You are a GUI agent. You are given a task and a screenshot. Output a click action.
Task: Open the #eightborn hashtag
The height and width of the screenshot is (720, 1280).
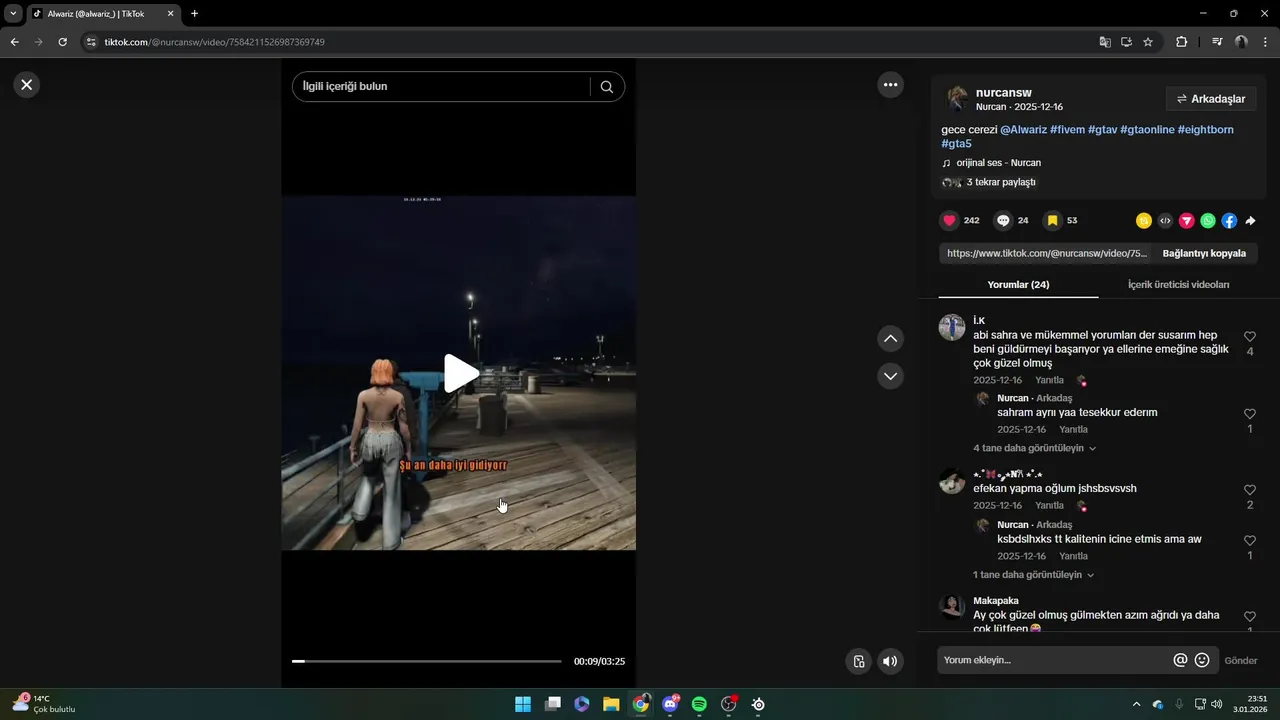1205,130
